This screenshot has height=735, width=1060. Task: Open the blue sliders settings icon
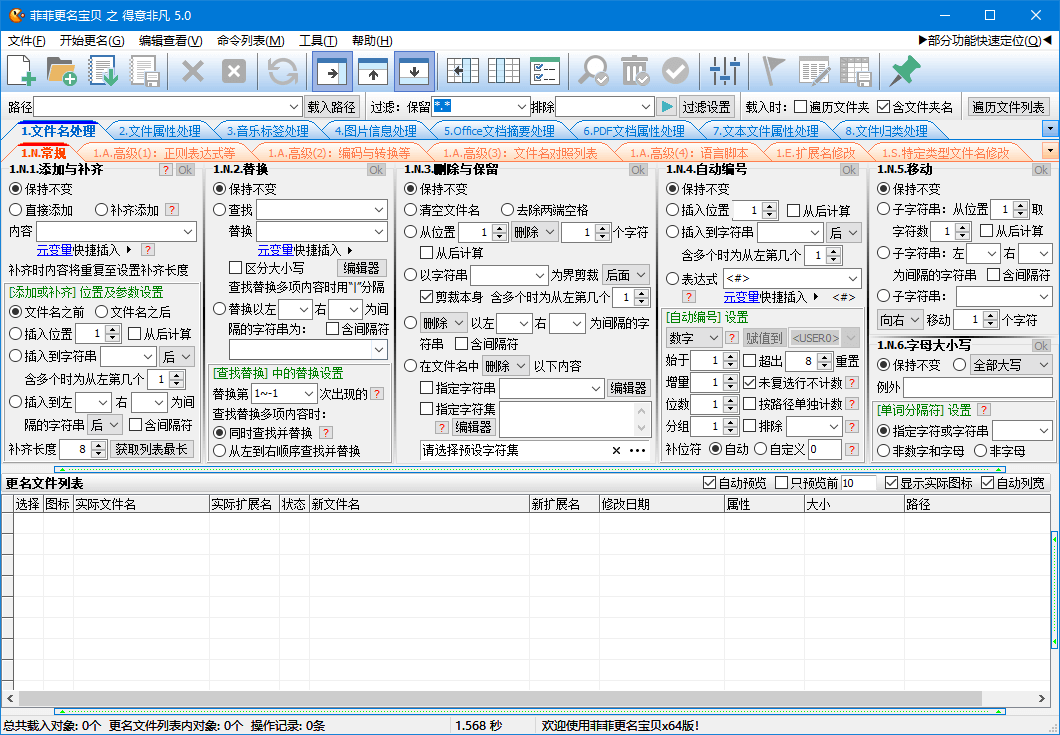(724, 70)
